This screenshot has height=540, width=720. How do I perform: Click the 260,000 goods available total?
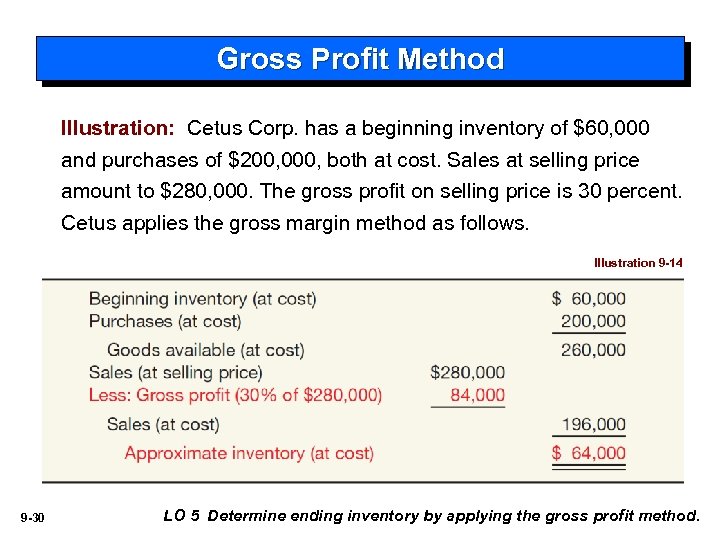593,350
